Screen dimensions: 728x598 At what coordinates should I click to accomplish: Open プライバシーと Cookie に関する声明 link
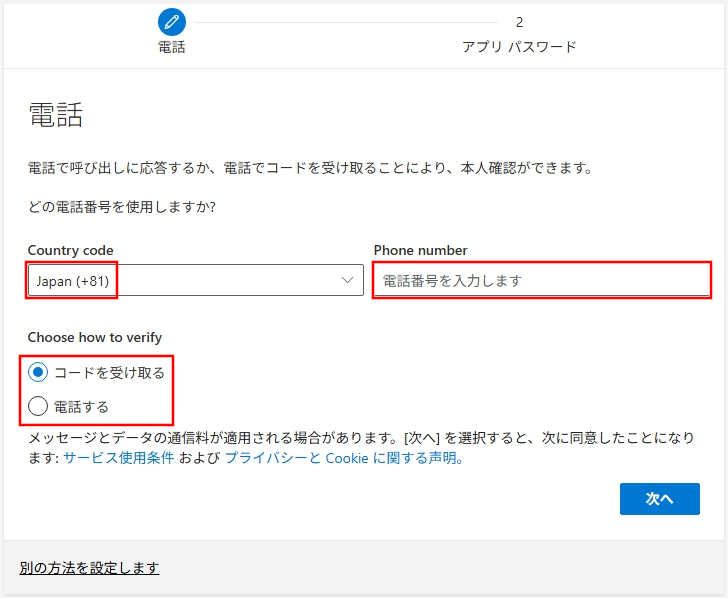[x=343, y=458]
